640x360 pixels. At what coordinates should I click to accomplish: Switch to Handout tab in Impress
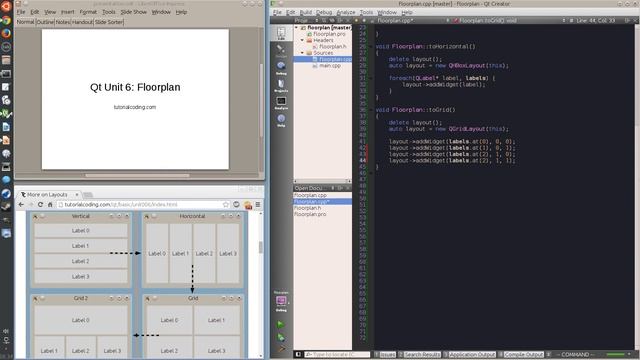(82, 22)
